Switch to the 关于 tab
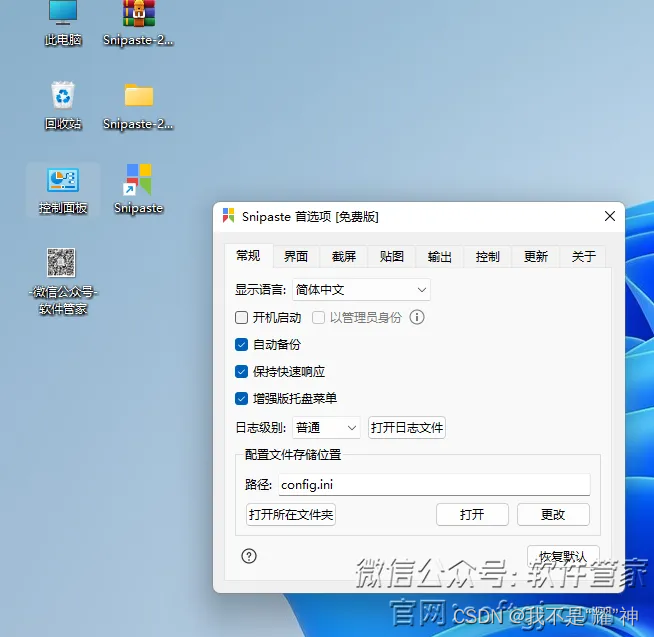 (583, 256)
